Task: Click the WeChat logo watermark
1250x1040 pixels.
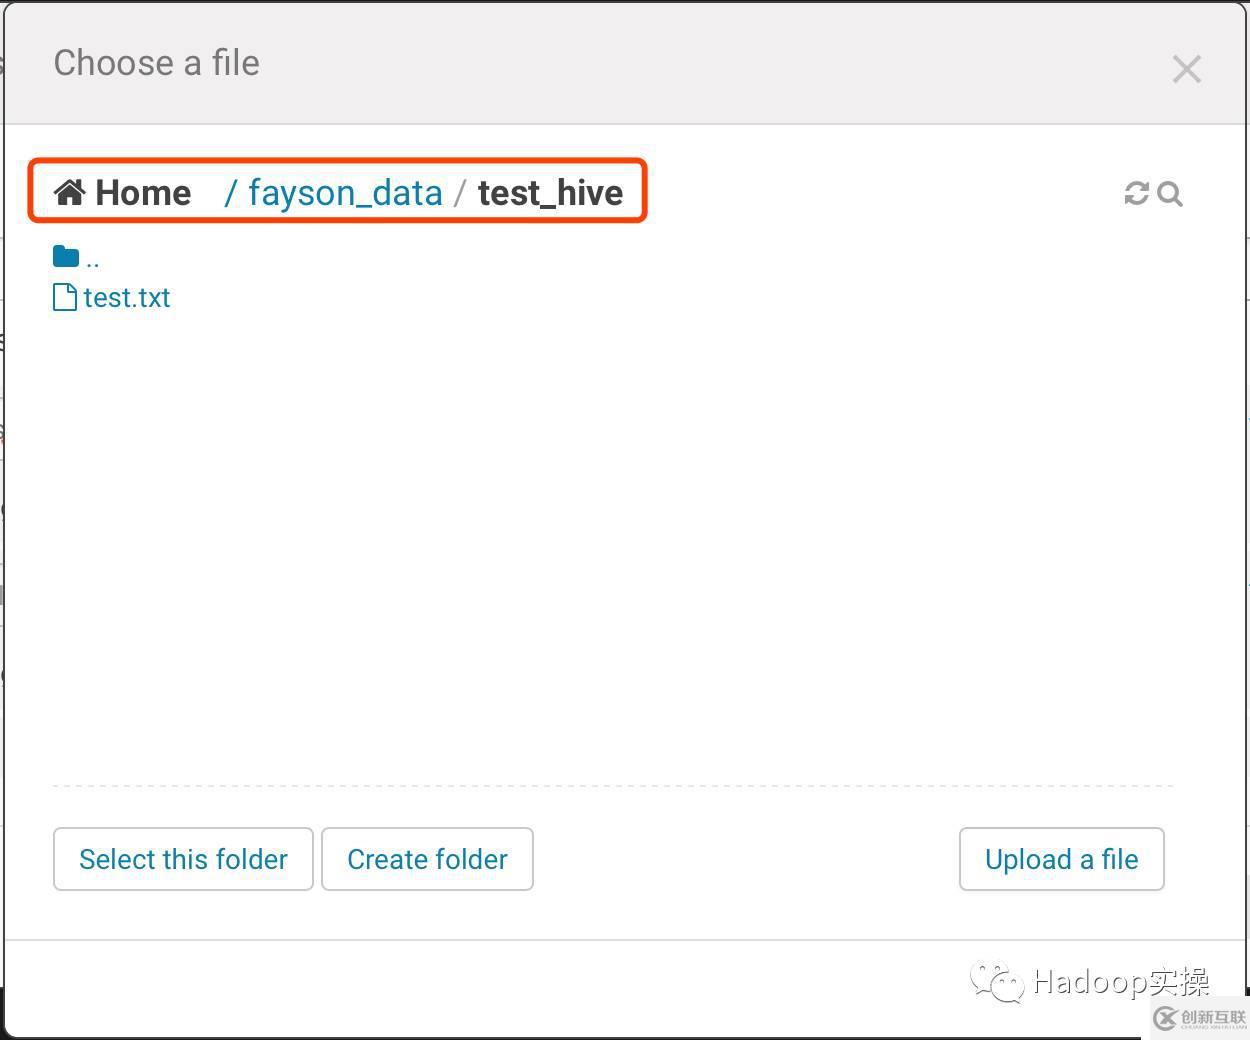Action: (x=996, y=982)
